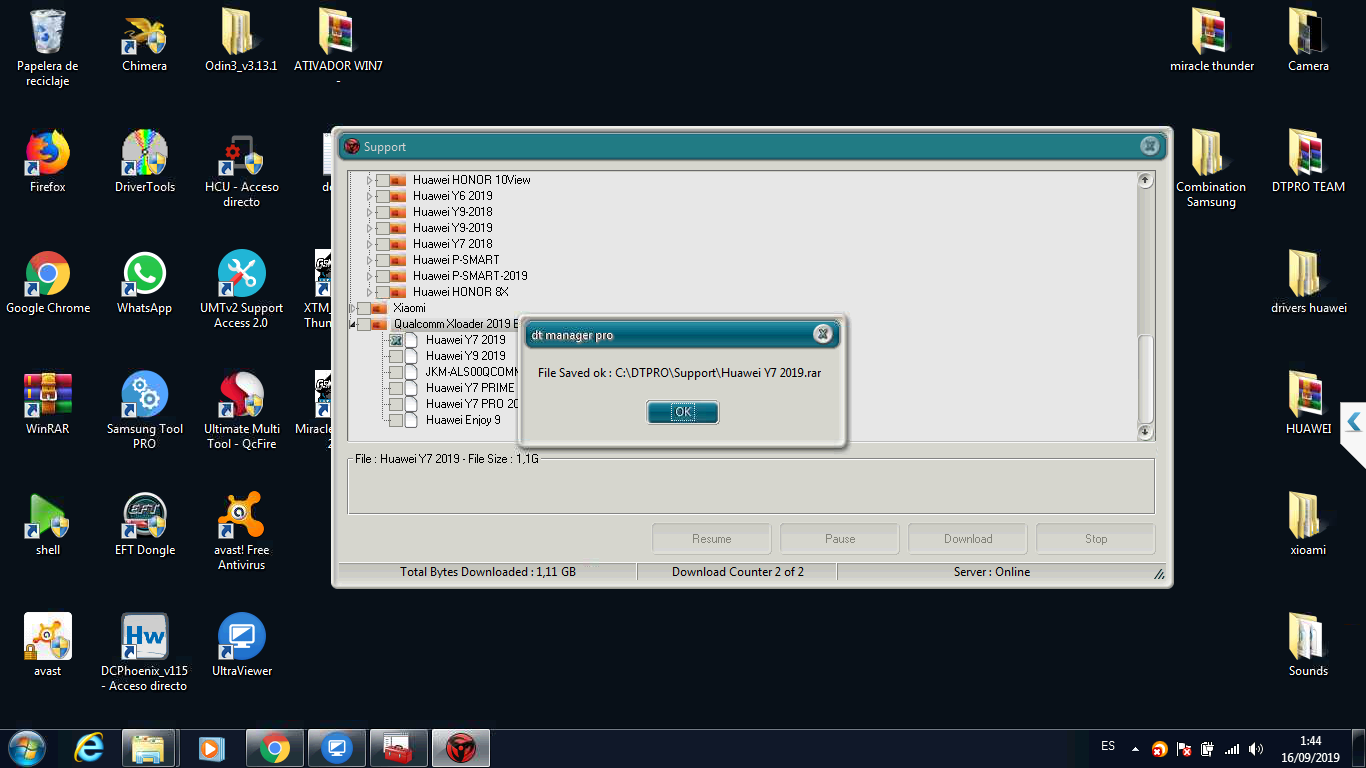Check the Huawei Enjoy 9 checkbox
The image size is (1366, 768).
click(x=396, y=420)
